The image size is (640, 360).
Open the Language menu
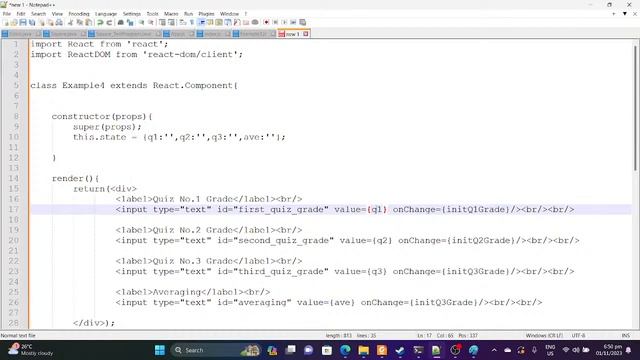coord(106,14)
